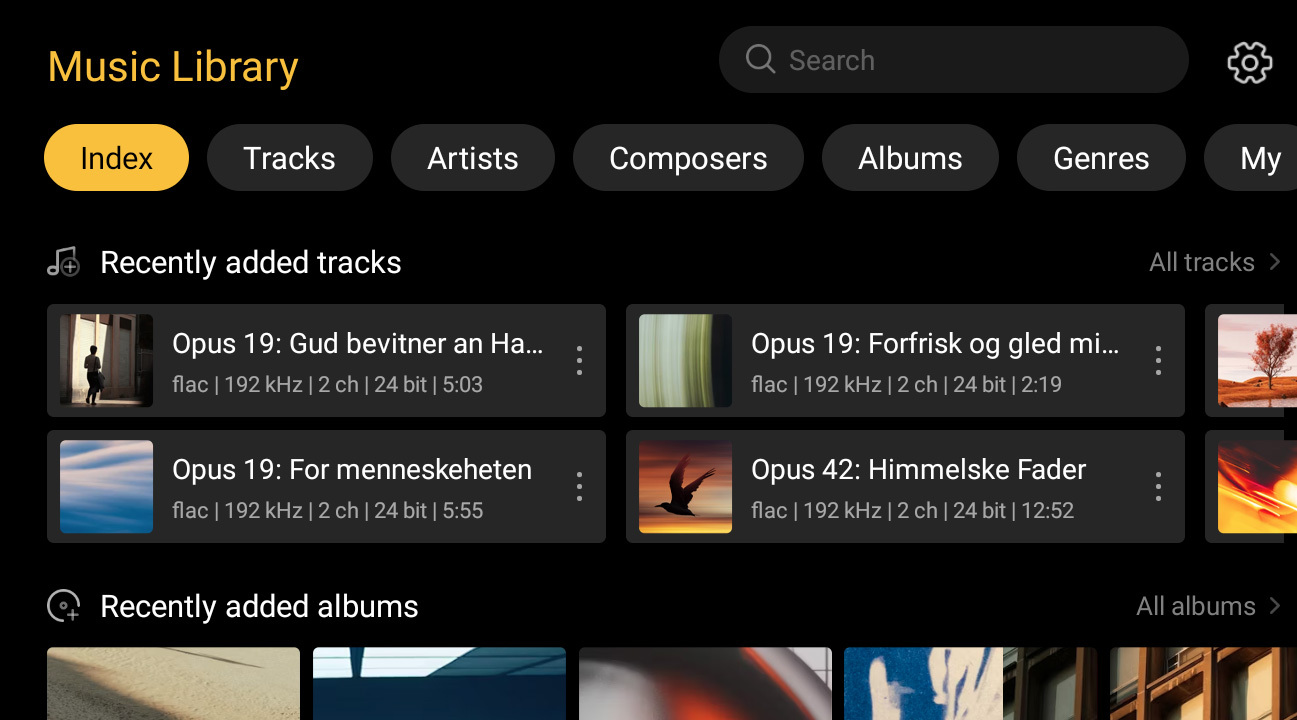Image resolution: width=1297 pixels, height=720 pixels.
Task: Switch to the Tracks tab
Action: pos(289,158)
